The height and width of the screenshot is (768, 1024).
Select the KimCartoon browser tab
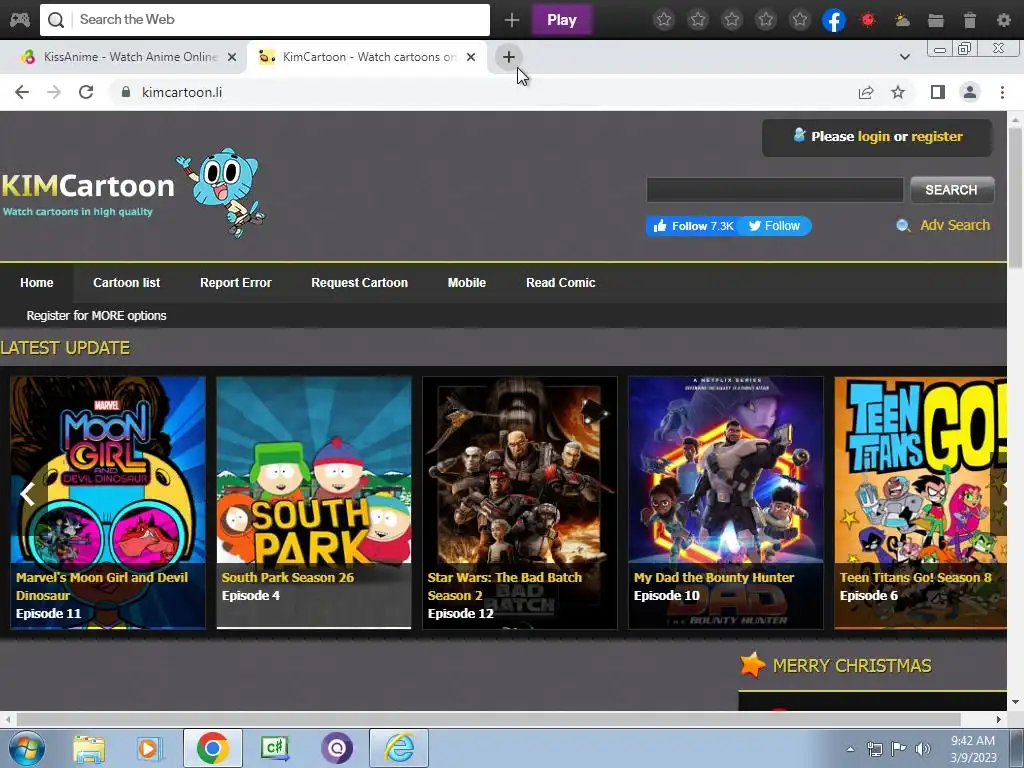tap(366, 57)
